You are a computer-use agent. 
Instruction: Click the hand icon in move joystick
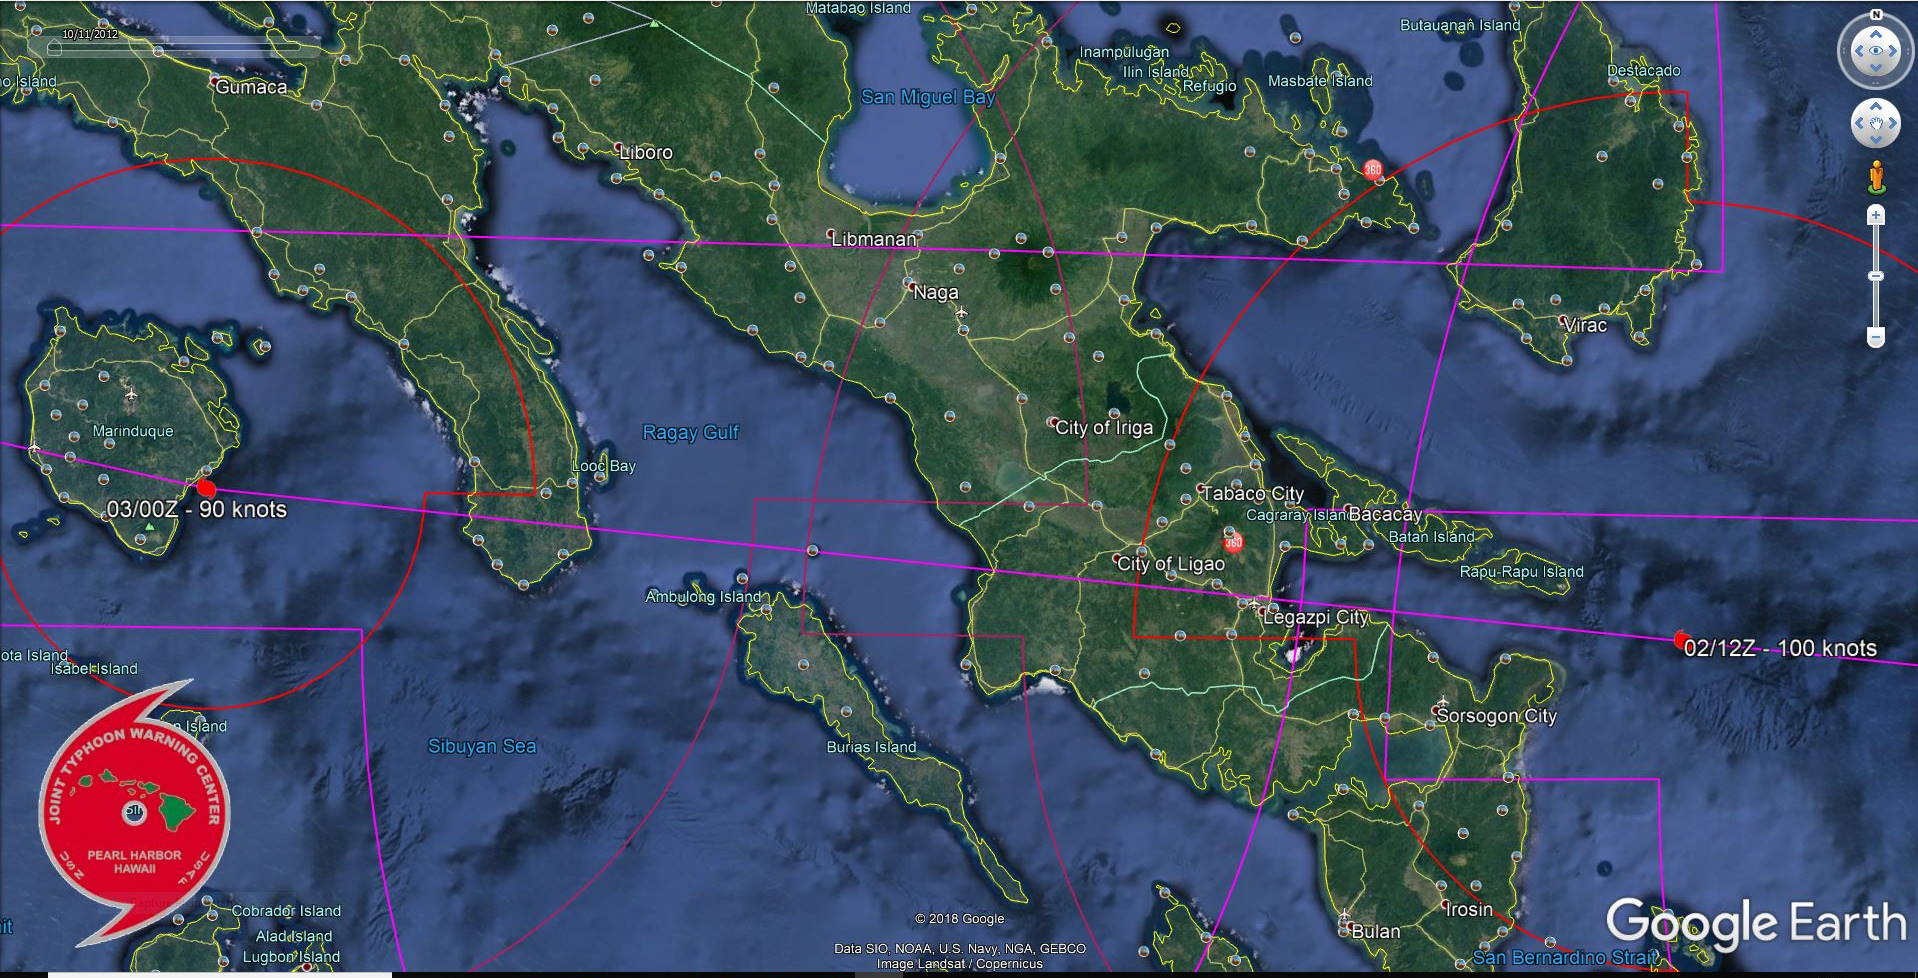(1876, 124)
